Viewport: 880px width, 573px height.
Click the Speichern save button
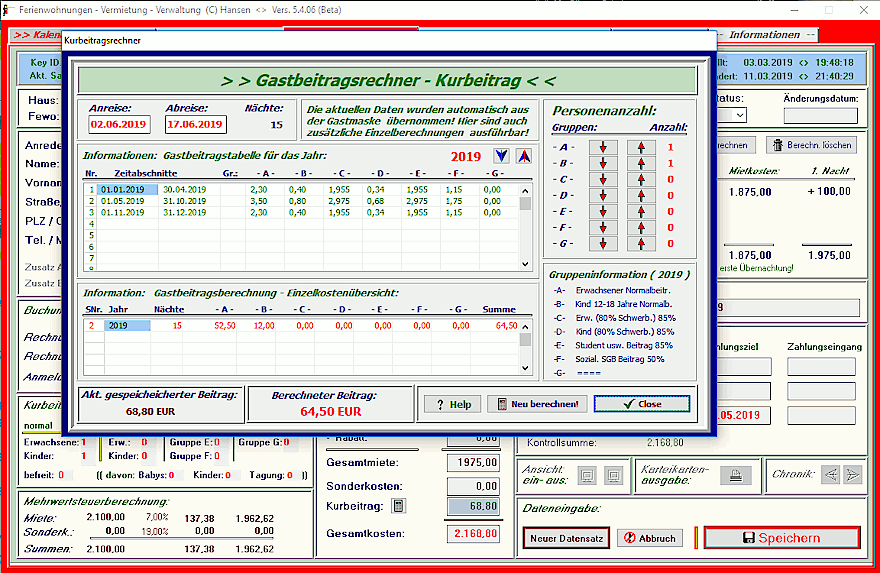[x=781, y=538]
